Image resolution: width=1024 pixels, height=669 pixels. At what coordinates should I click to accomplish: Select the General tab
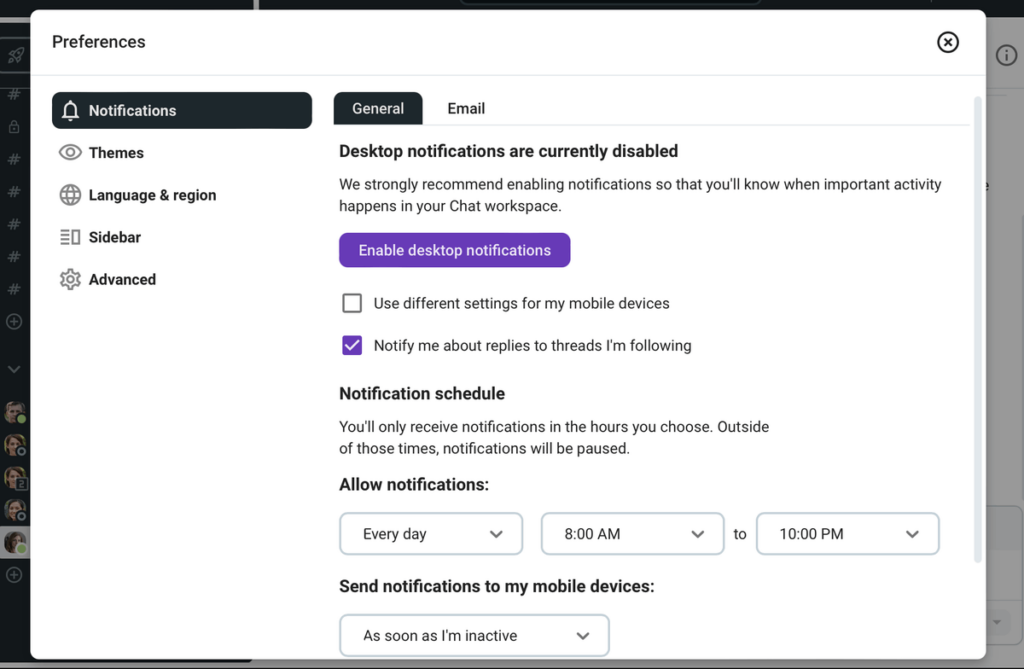[x=378, y=109]
